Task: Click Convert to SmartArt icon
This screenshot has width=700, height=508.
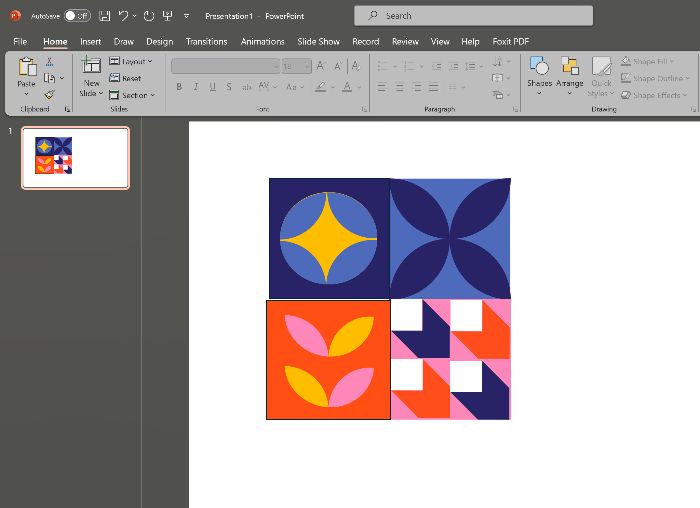Action: (498, 95)
